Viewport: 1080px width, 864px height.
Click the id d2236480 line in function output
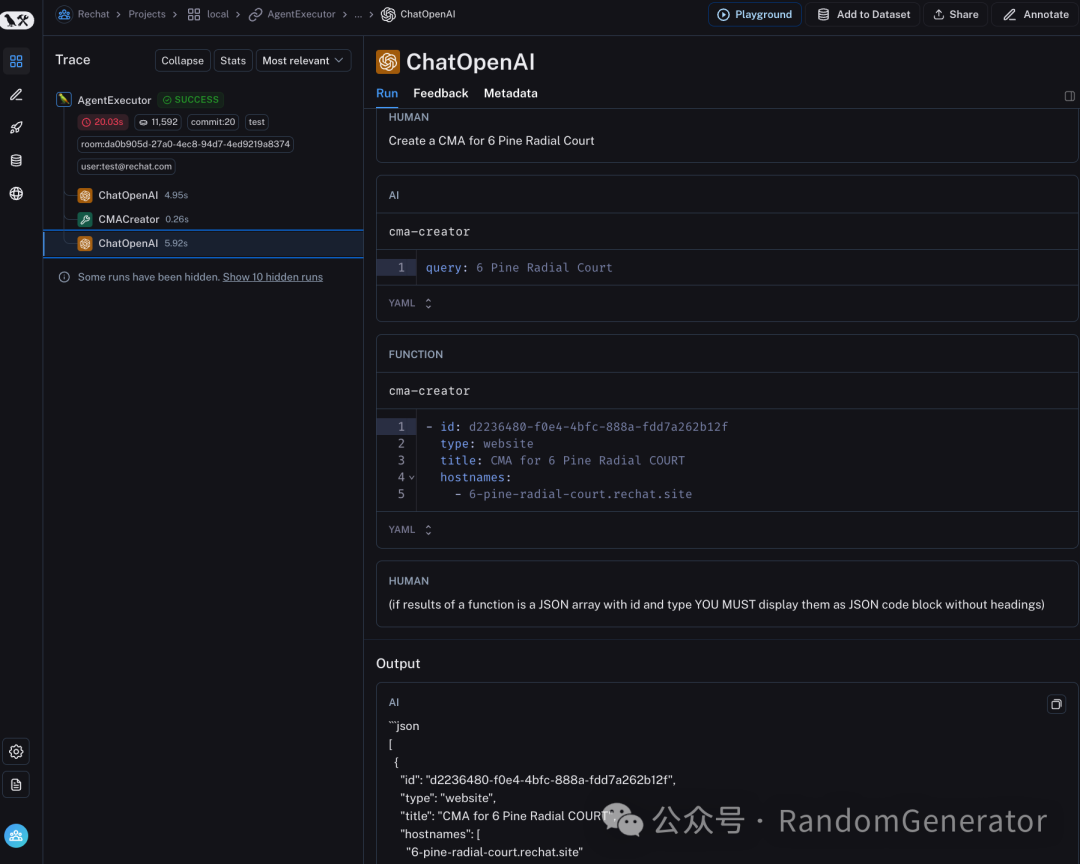[577, 426]
